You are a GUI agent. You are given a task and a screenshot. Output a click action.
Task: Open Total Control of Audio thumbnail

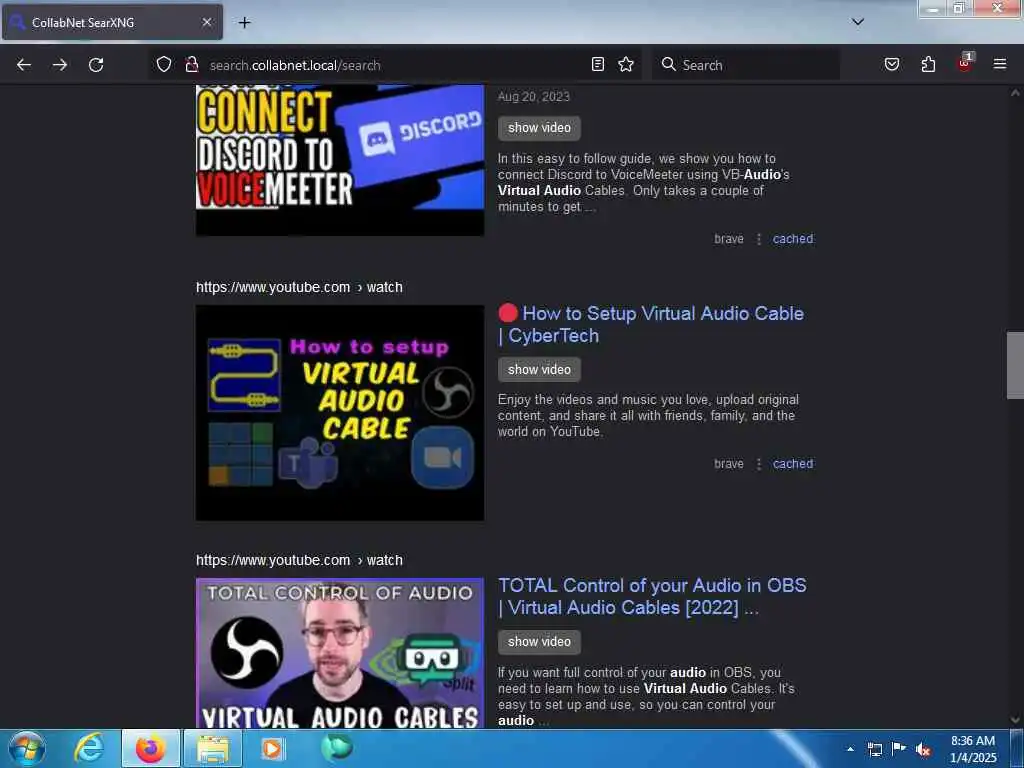[x=340, y=653]
